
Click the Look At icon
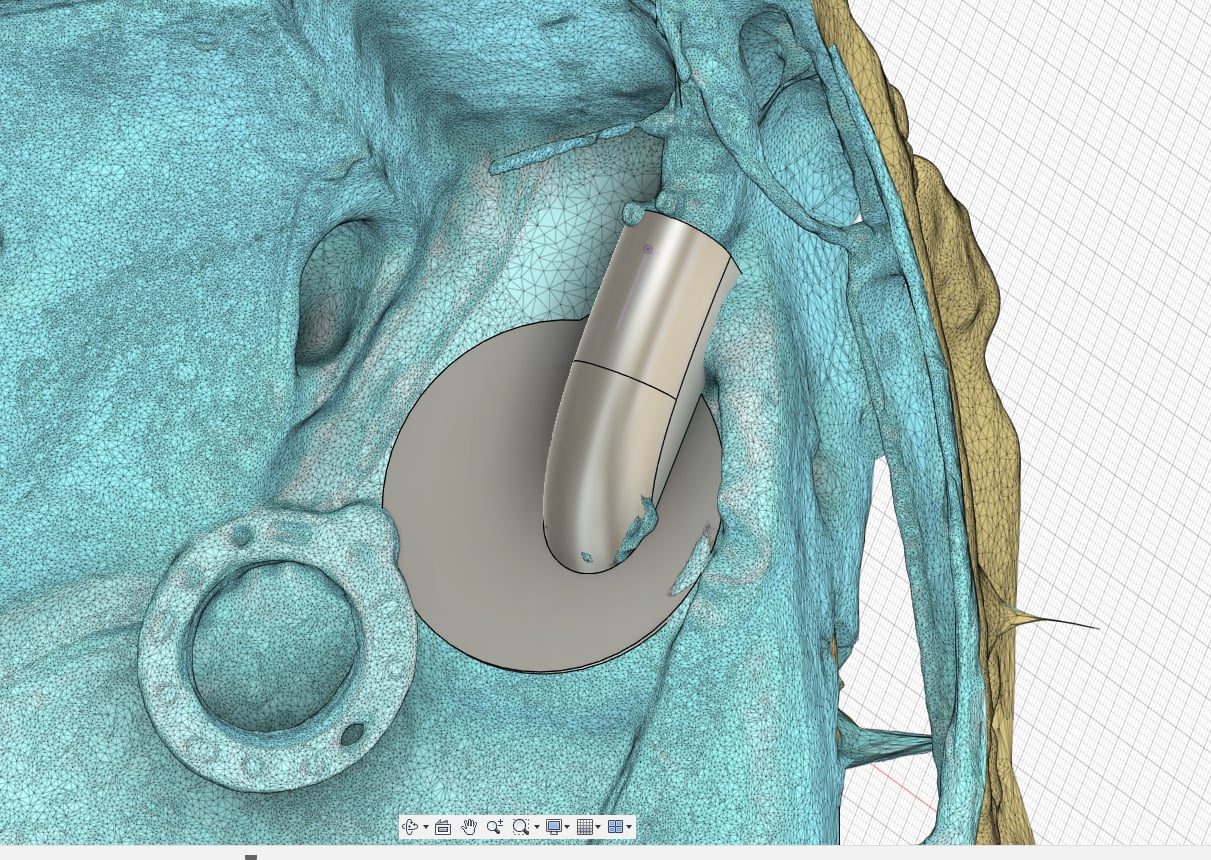point(443,827)
